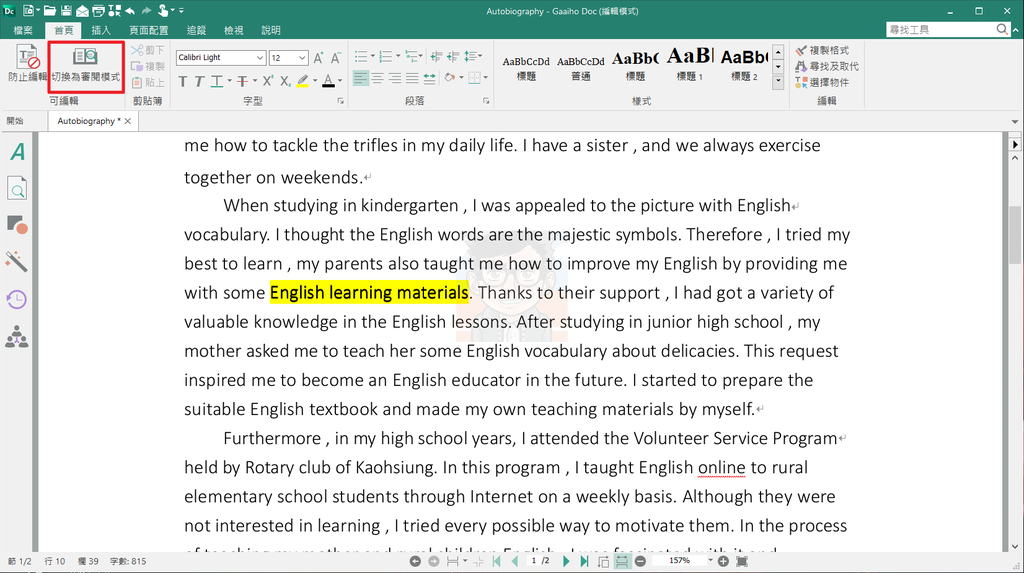This screenshot has height=573, width=1024.
Task: Apply black font color swatch
Action: pos(328,81)
